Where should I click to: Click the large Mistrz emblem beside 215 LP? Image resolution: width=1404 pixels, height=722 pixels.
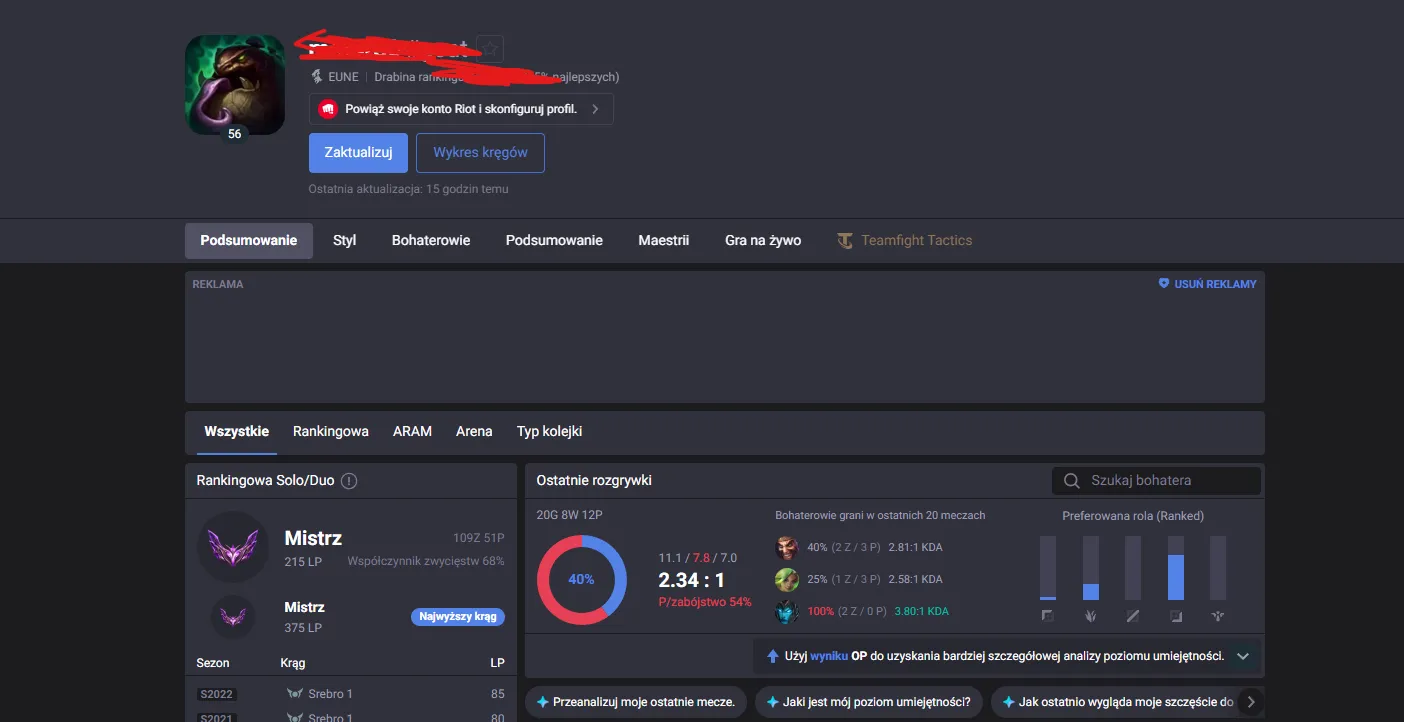pyautogui.click(x=233, y=547)
